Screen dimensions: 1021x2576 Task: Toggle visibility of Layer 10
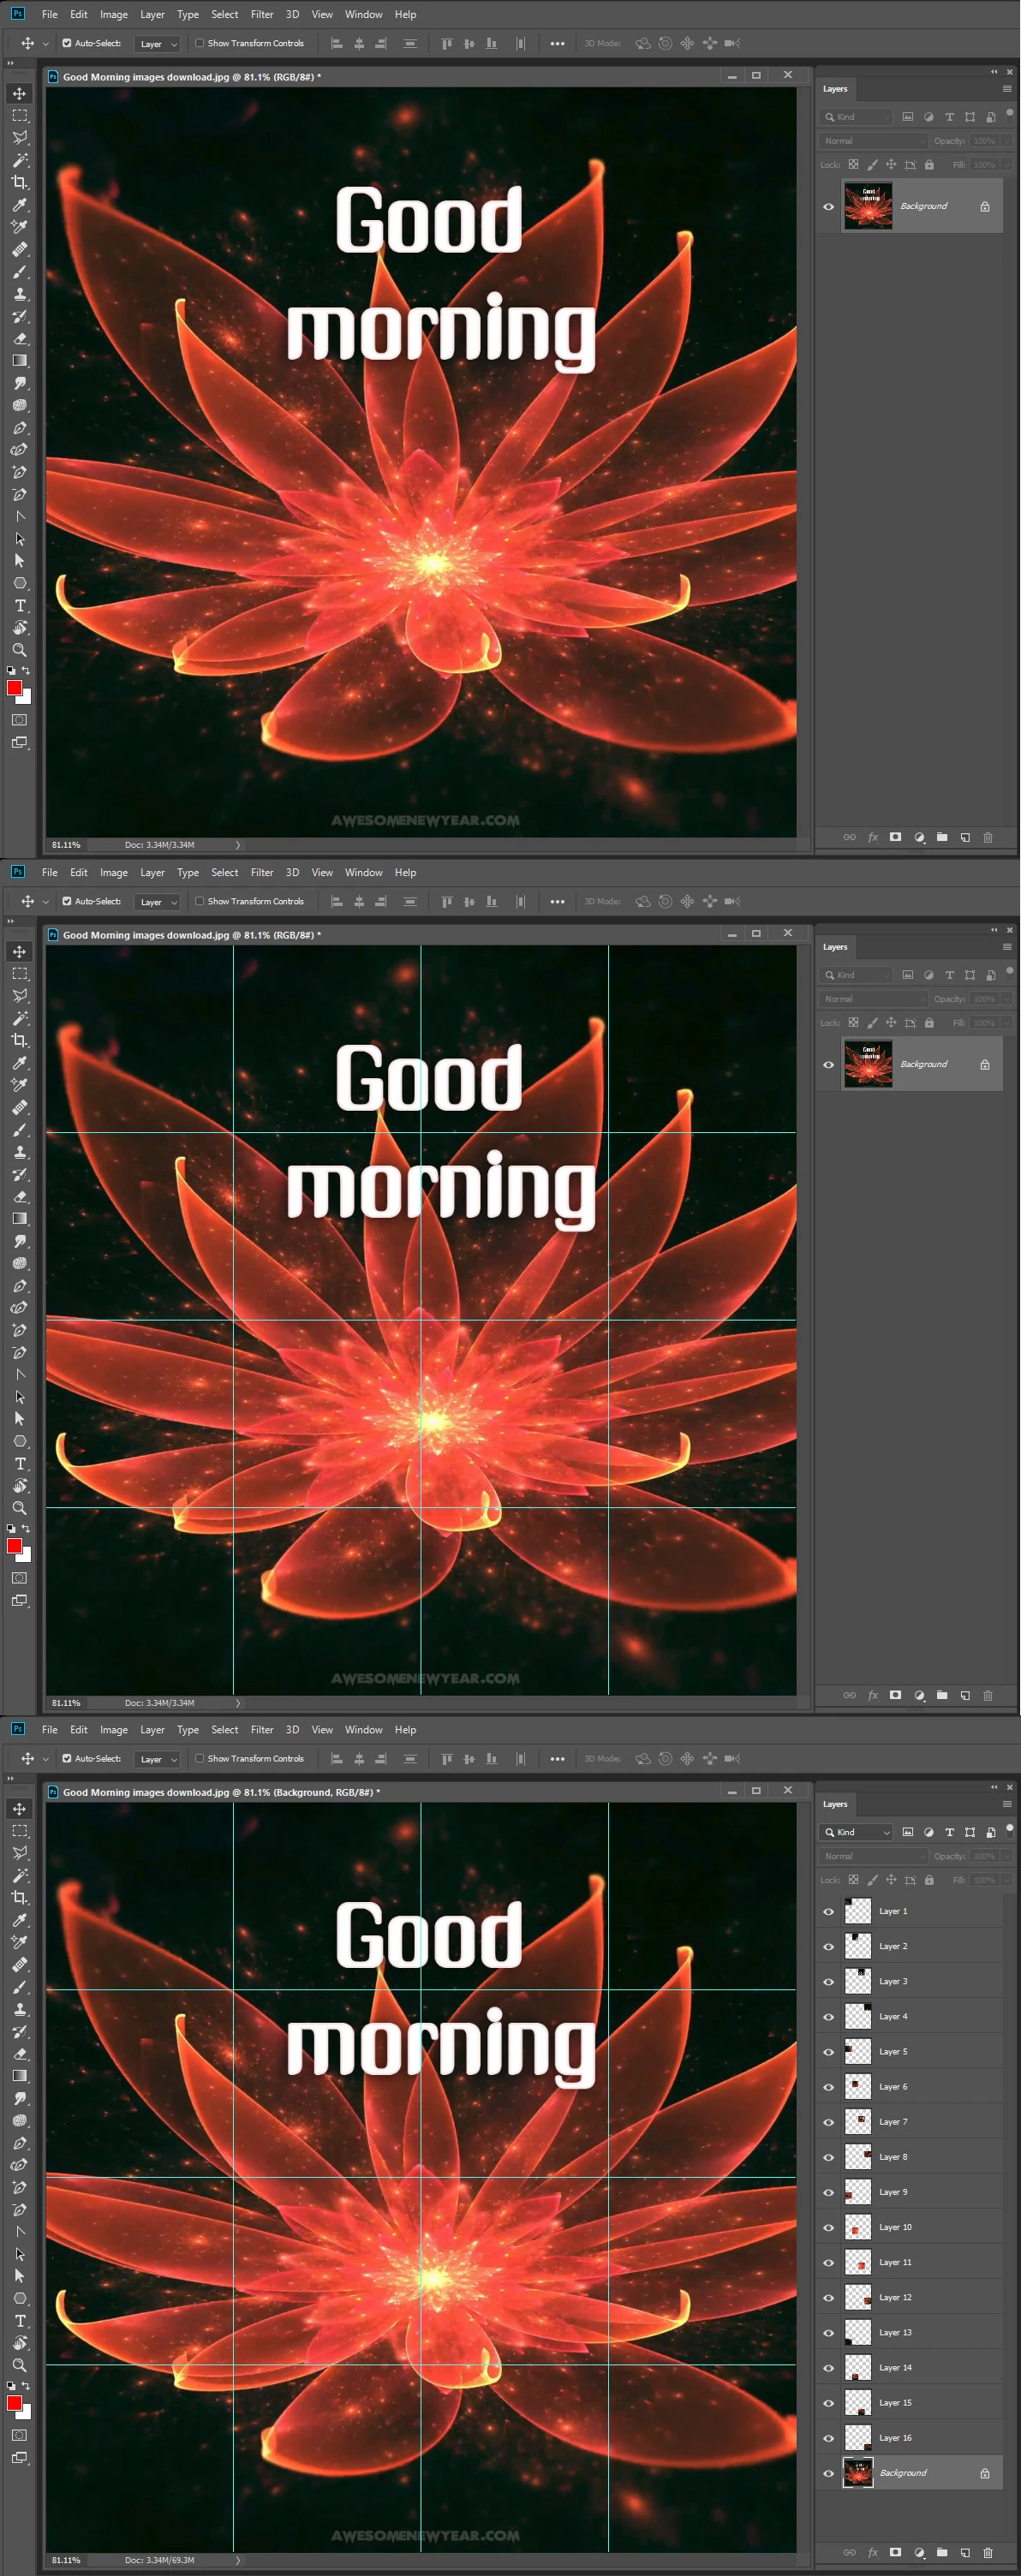[x=828, y=2228]
